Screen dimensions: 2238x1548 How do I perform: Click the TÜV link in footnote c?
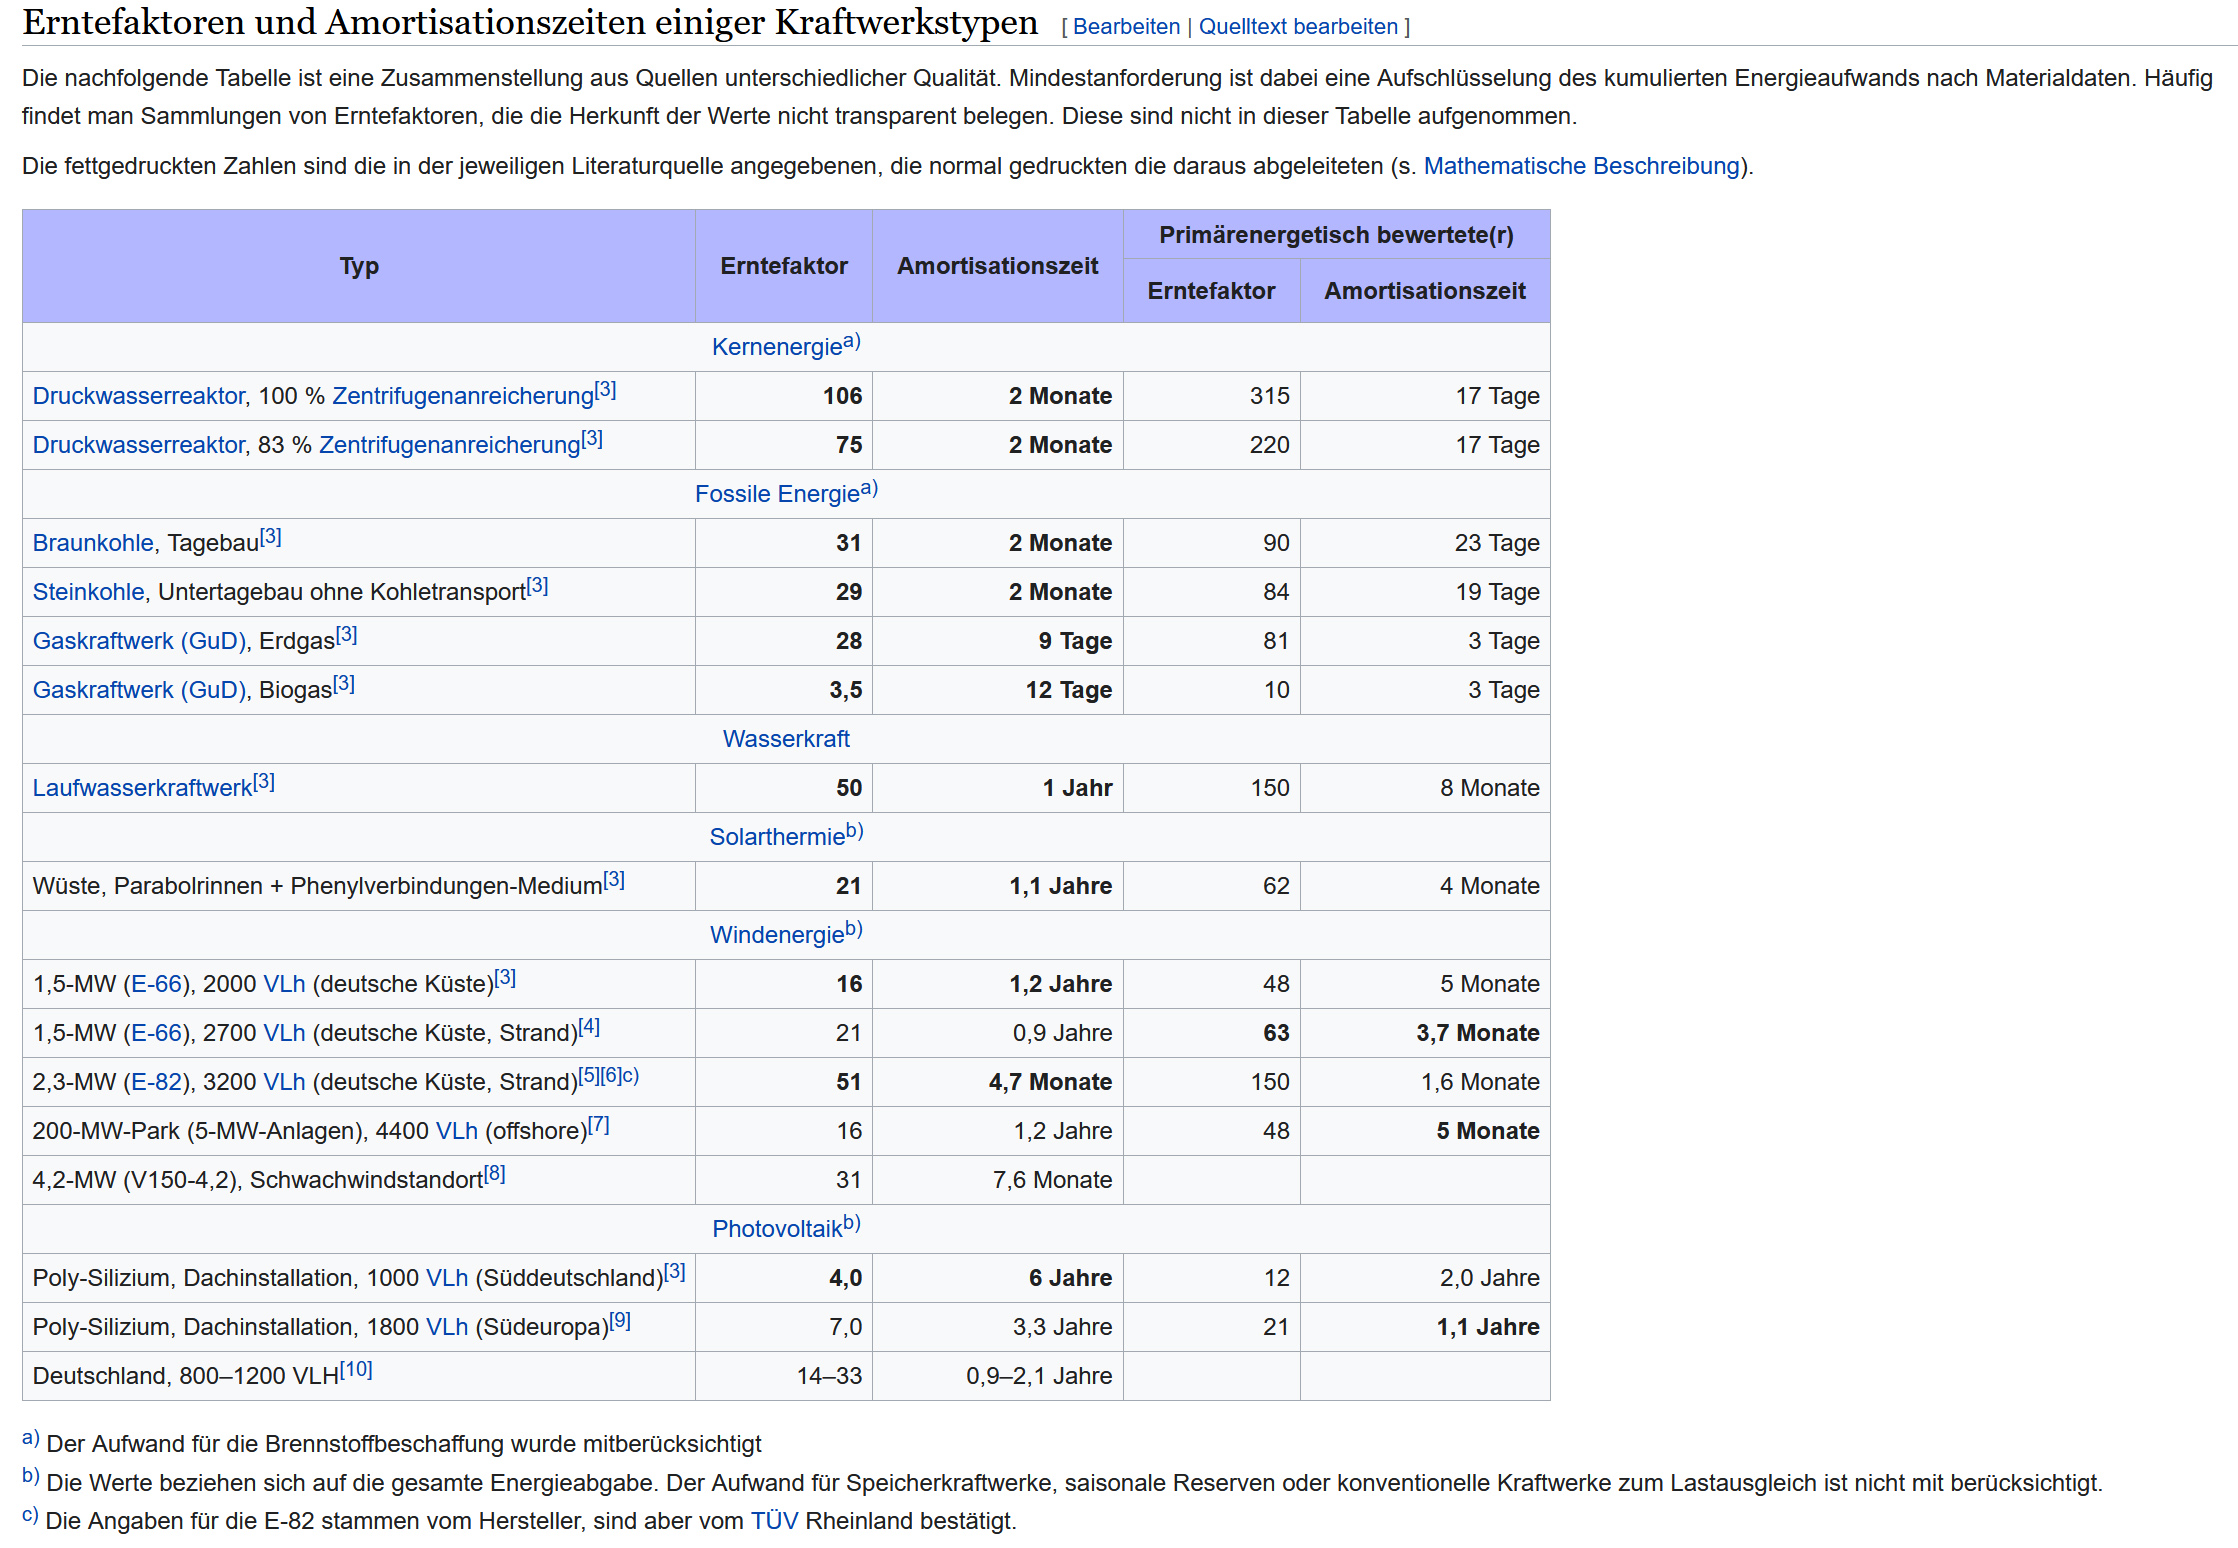774,1521
